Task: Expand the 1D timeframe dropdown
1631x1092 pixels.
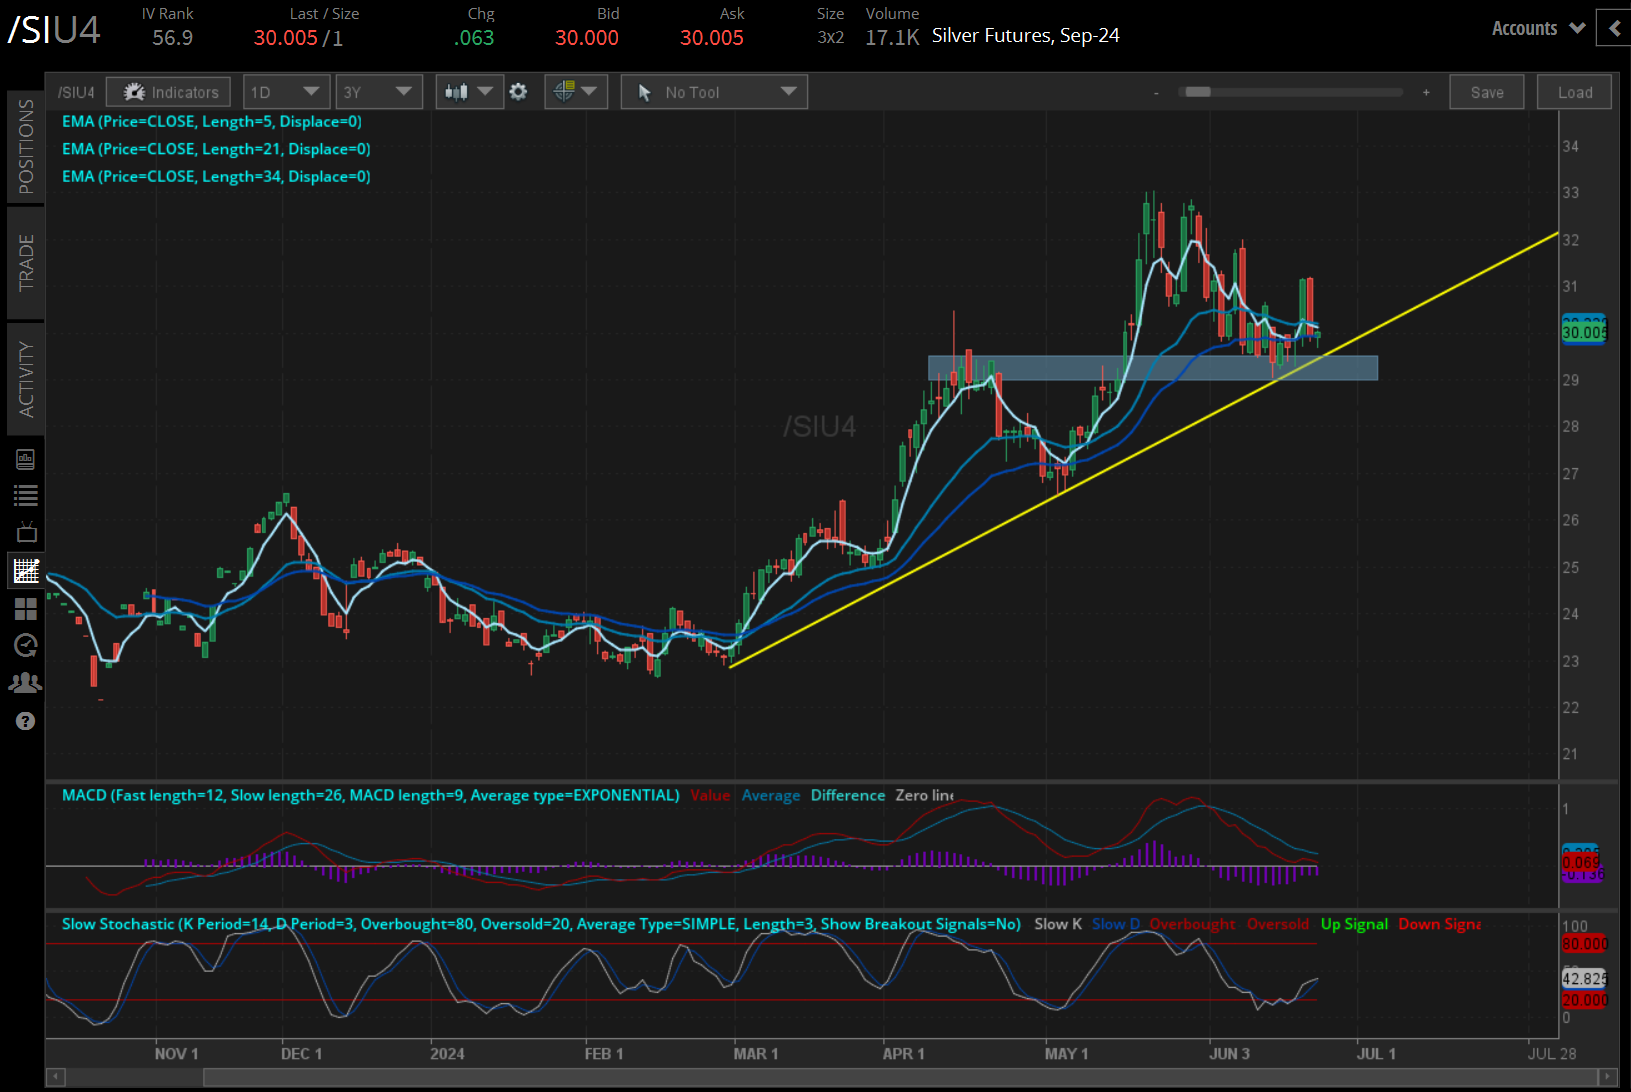Action: (x=285, y=92)
